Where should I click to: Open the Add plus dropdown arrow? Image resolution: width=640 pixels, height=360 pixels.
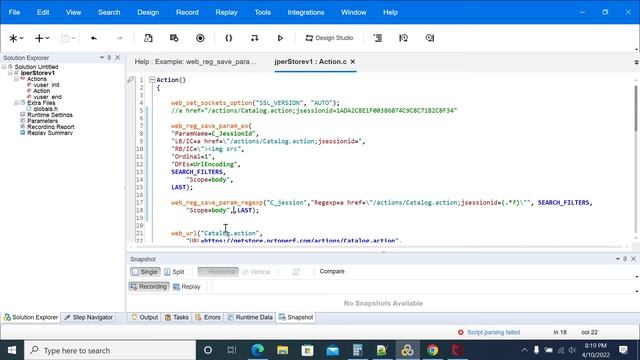pyautogui.click(x=47, y=38)
